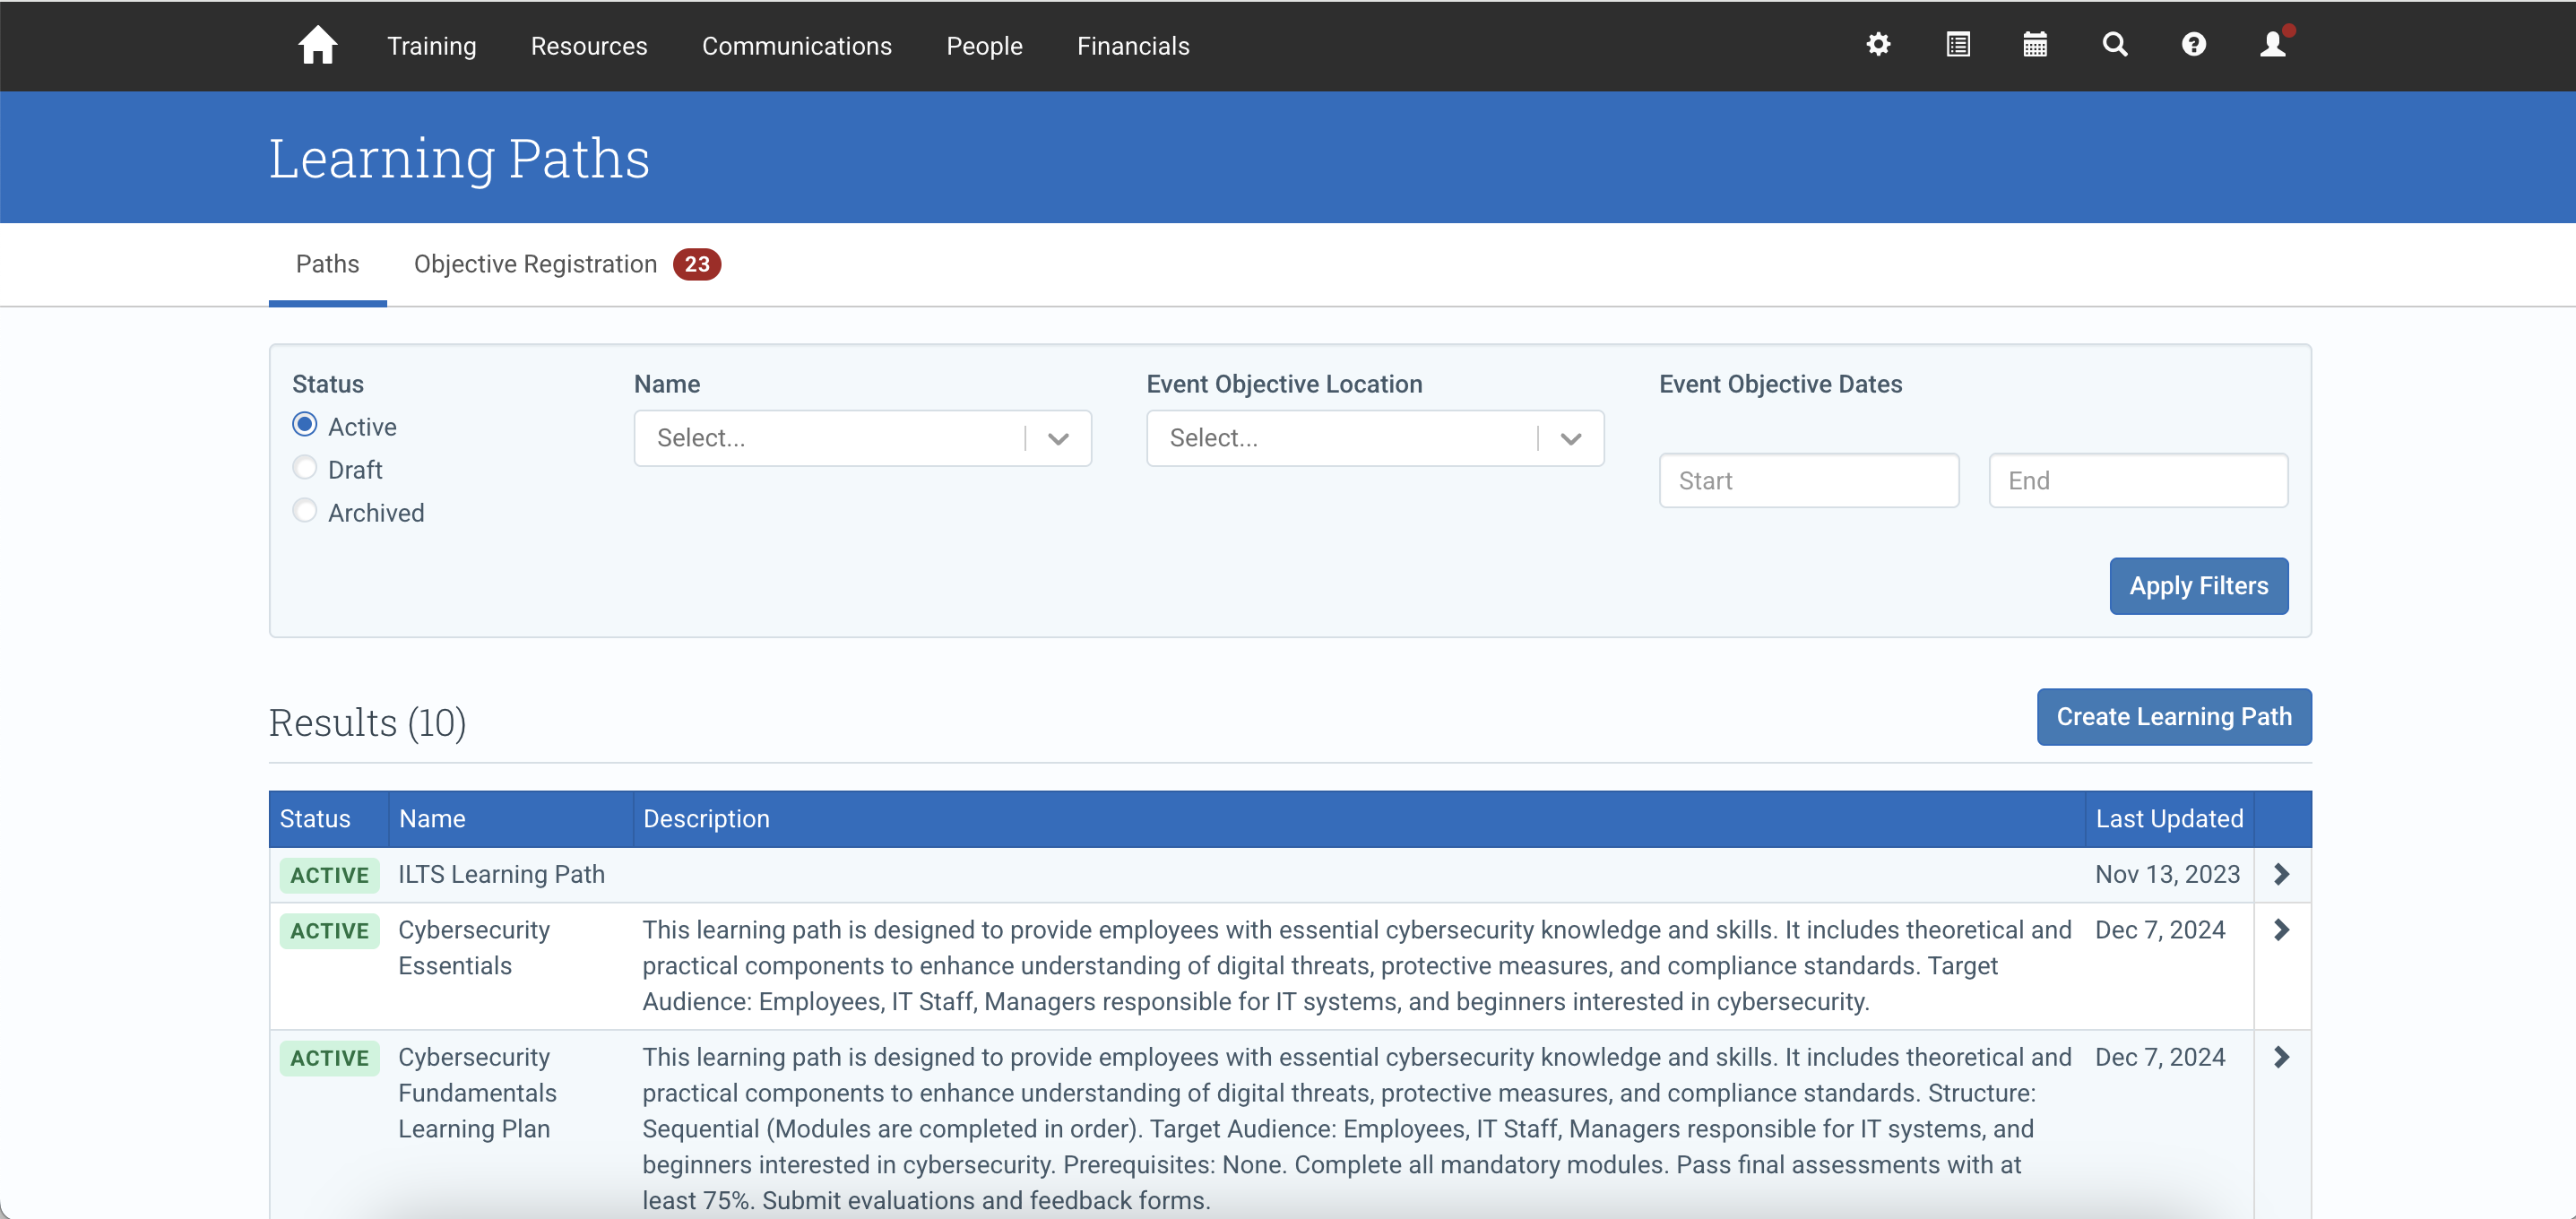Switch to the Paths tab
Screen dimensions: 2576x1219
(x=327, y=264)
